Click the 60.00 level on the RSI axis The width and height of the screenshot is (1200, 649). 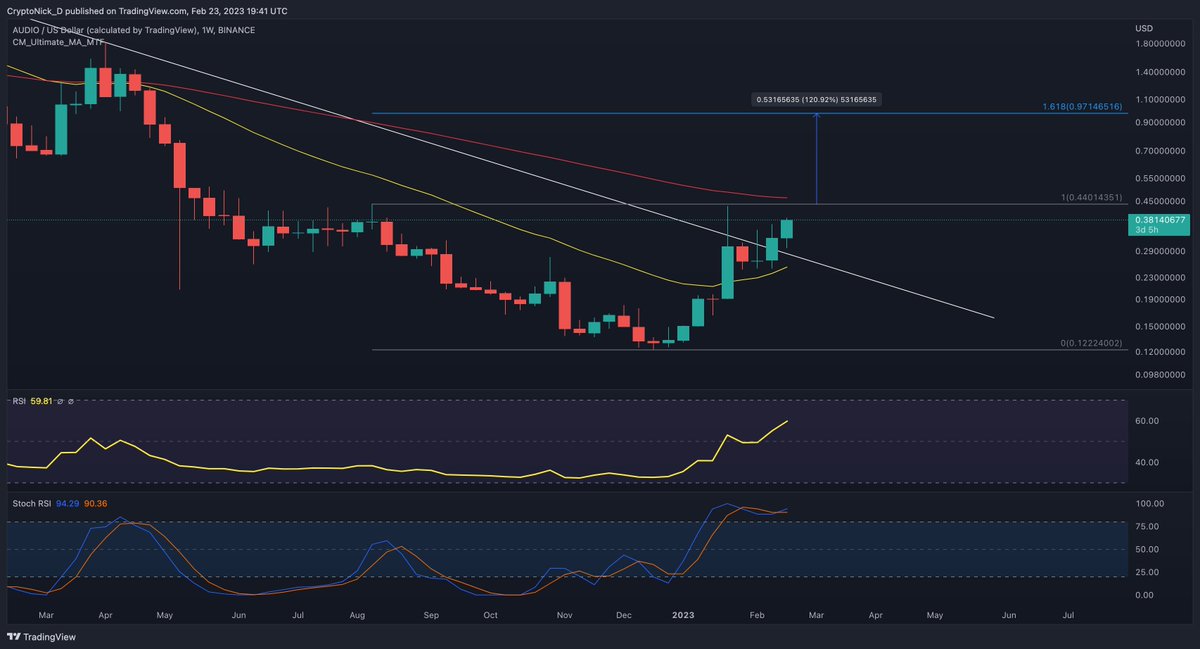click(x=1146, y=421)
